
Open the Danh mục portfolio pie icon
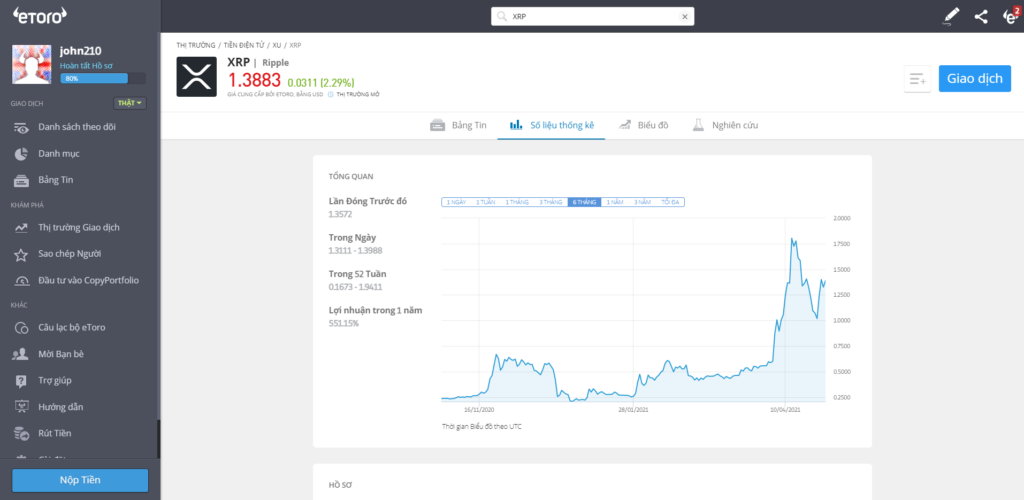21,154
